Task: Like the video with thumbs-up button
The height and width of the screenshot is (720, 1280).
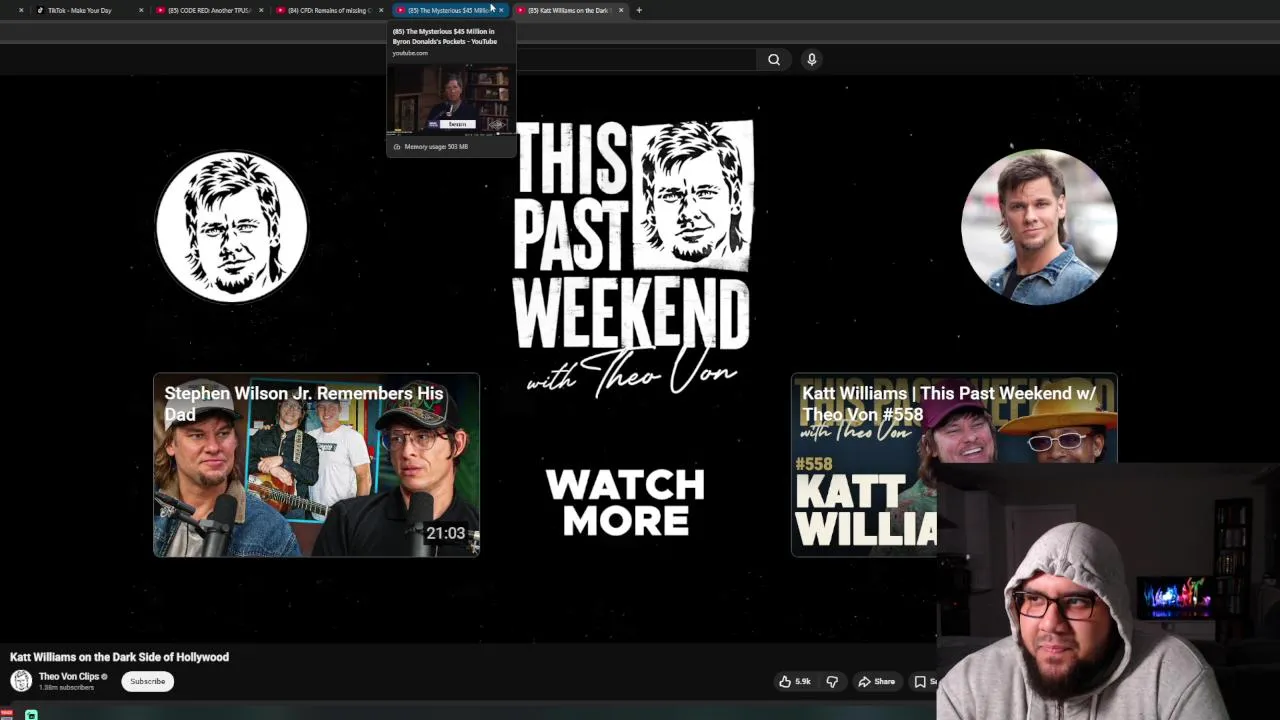Action: coord(795,682)
